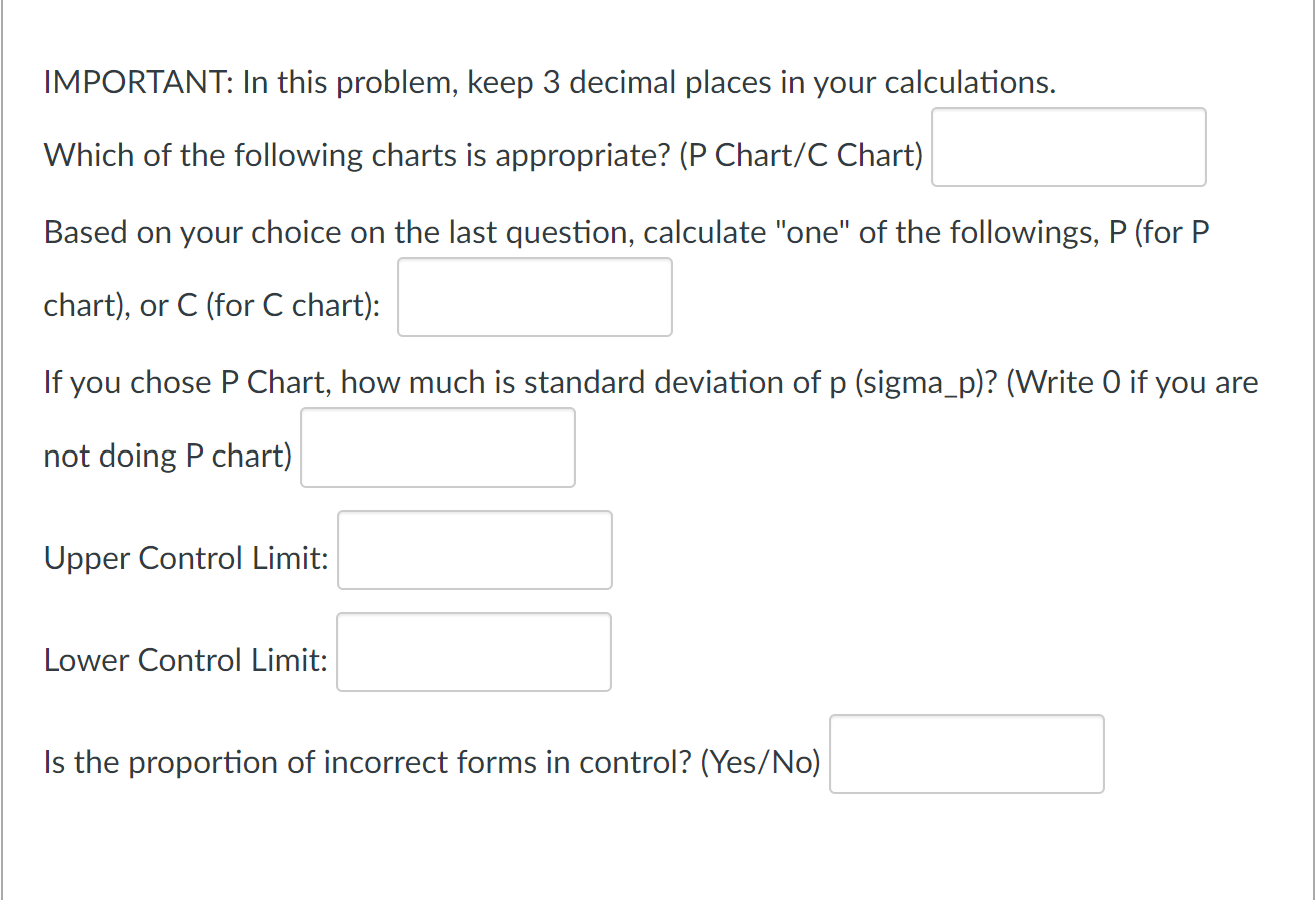Click the '(Yes/No)' hint text
Viewport: 1316px width, 900px height.
click(x=760, y=763)
